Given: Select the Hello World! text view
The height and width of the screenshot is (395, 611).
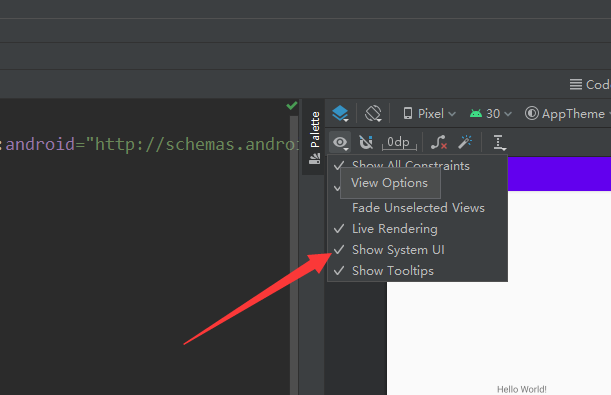Looking at the screenshot, I should tap(521, 389).
